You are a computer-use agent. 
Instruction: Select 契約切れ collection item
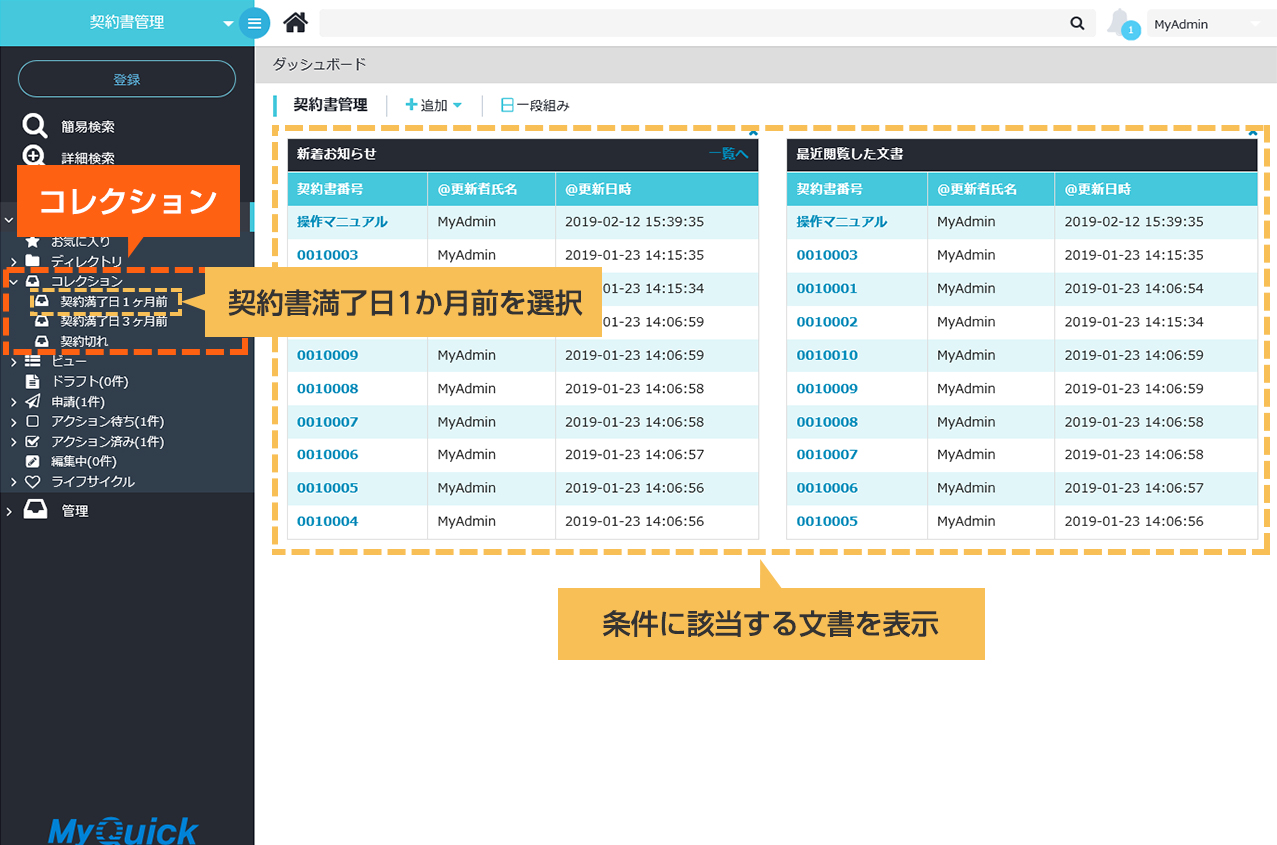[84, 341]
